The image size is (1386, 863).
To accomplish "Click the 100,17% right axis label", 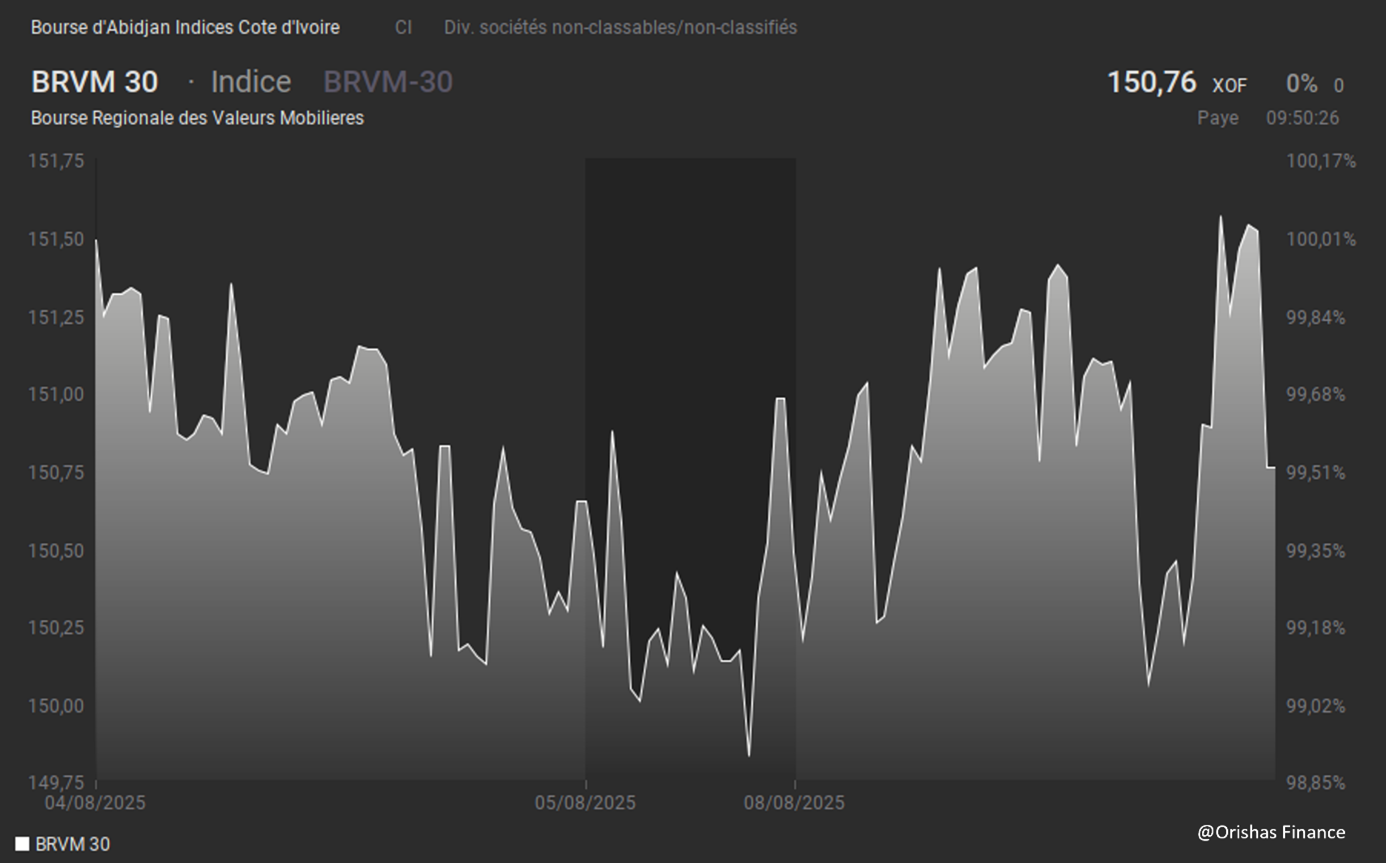I will pyautogui.click(x=1321, y=161).
